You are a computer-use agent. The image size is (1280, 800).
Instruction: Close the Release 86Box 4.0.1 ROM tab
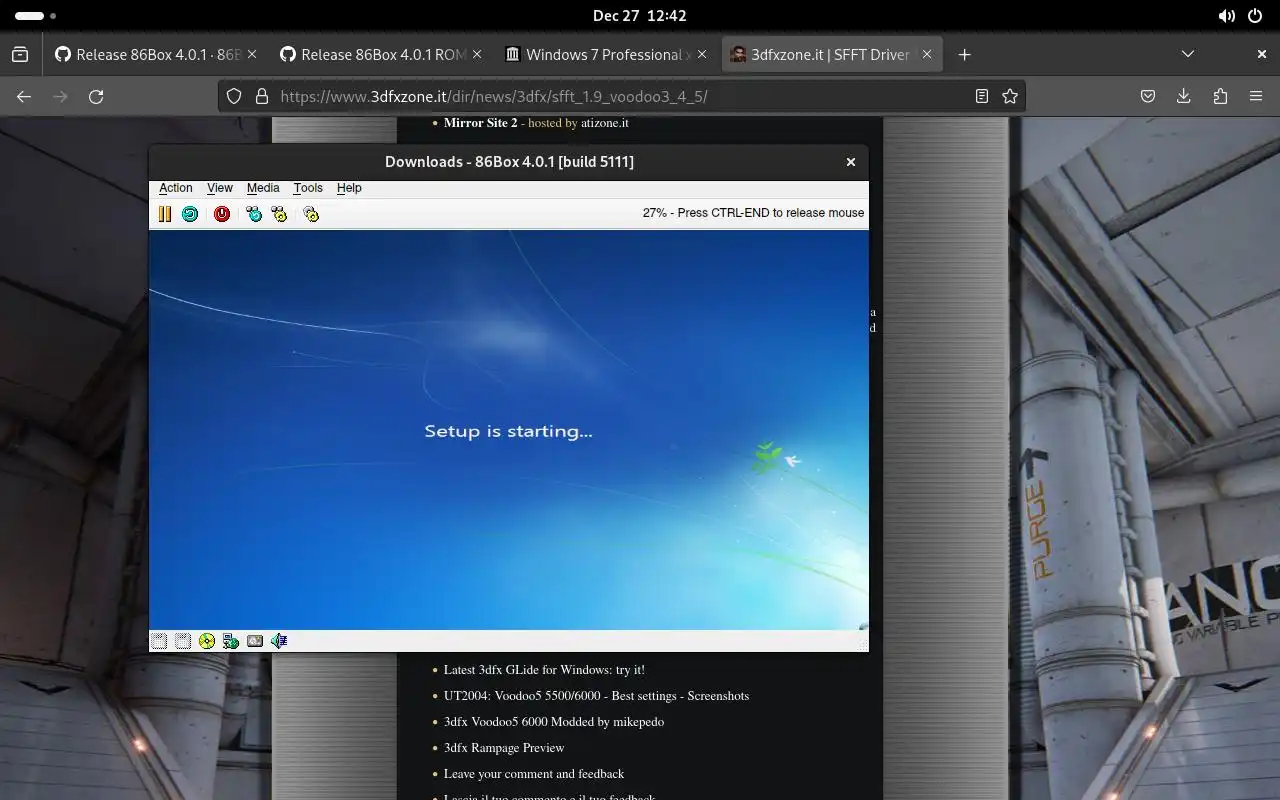[x=476, y=54]
